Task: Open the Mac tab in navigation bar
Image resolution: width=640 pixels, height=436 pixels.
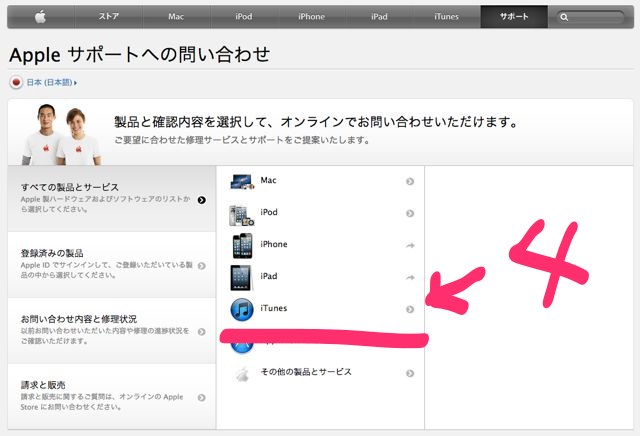Action: click(x=176, y=17)
